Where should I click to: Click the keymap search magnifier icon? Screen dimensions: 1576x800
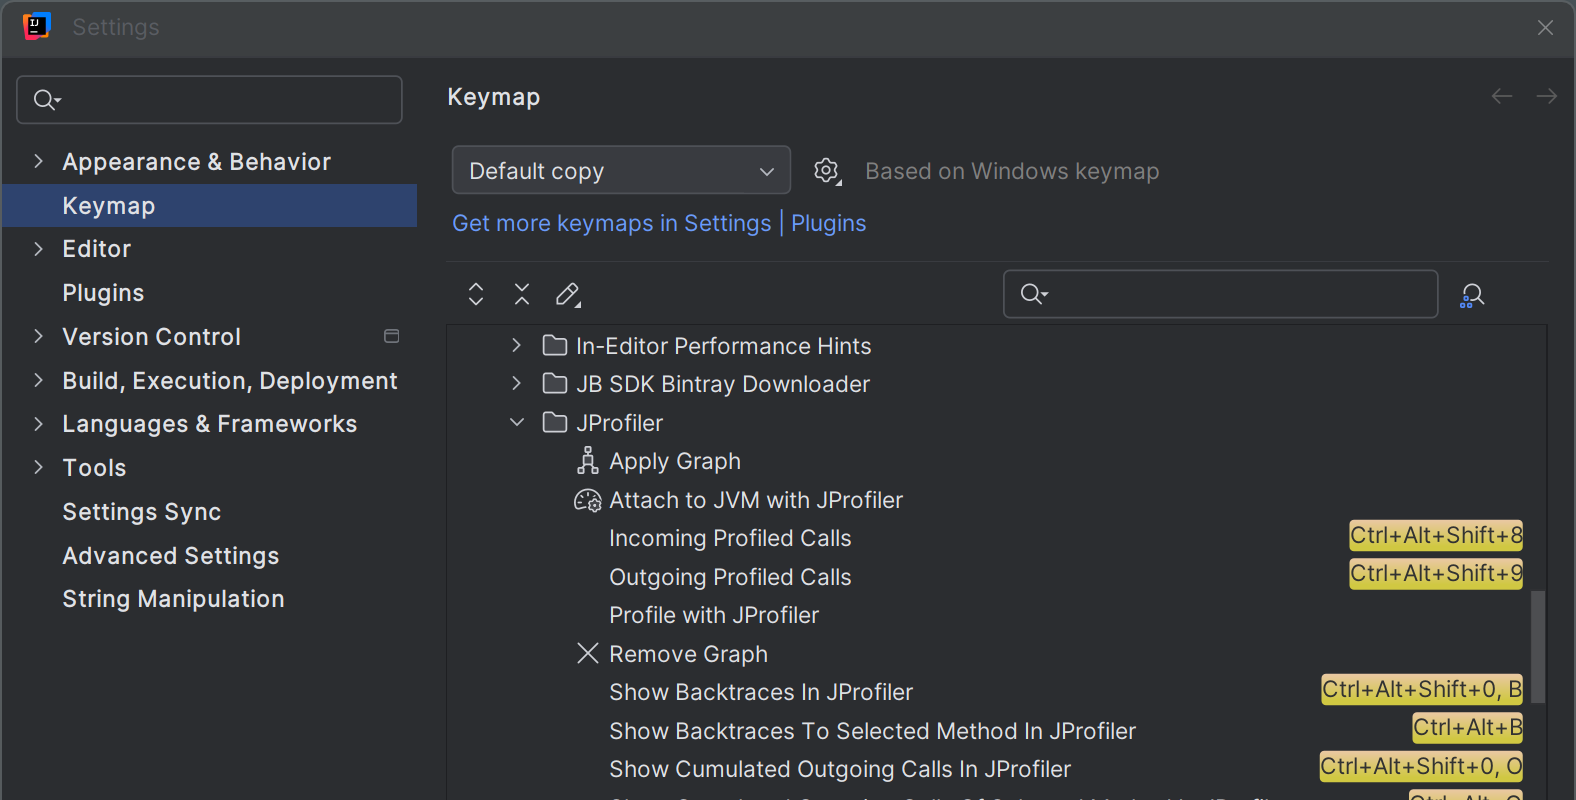[1033, 294]
